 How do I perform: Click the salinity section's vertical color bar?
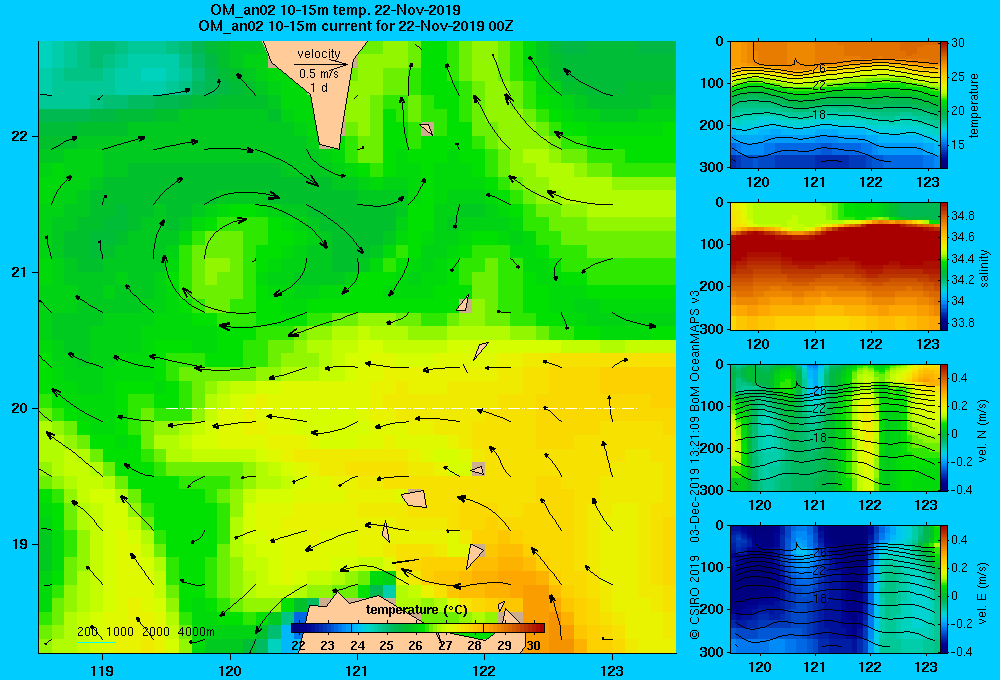[x=944, y=266]
